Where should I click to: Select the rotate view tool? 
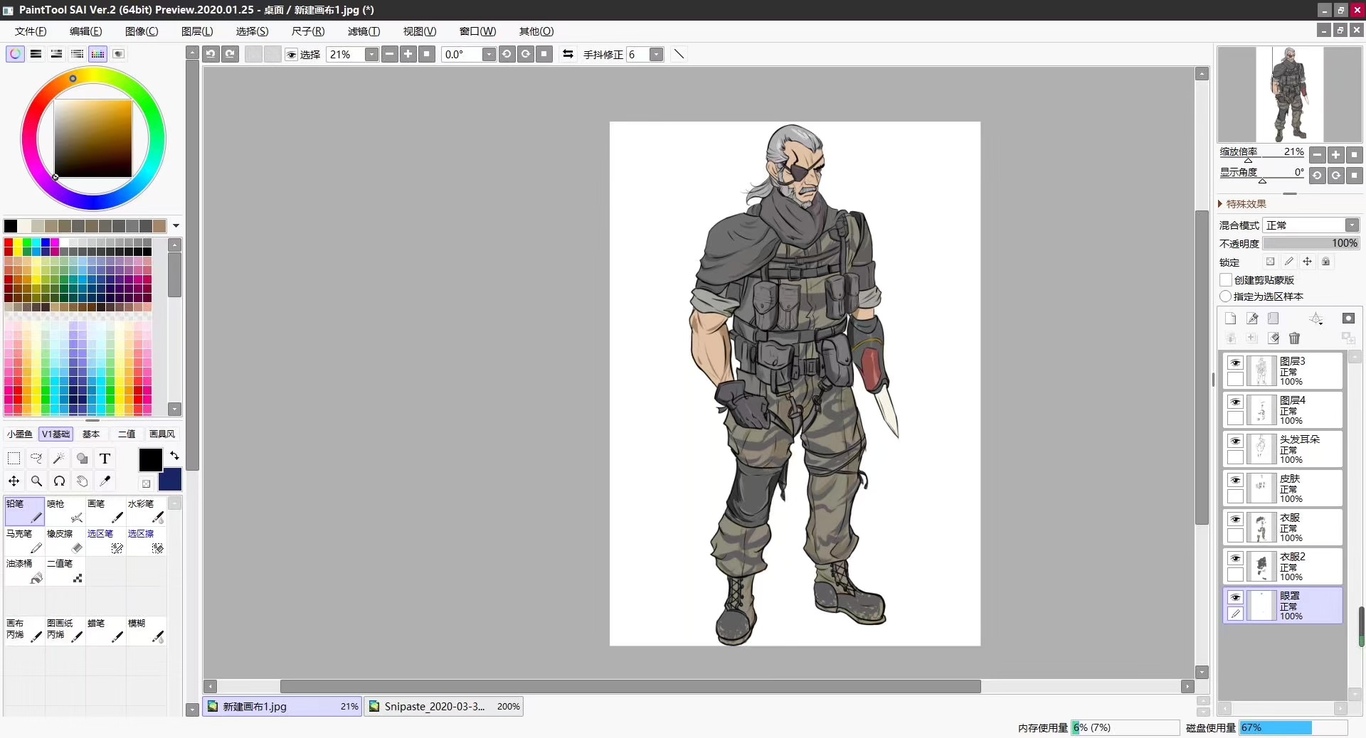pos(59,481)
